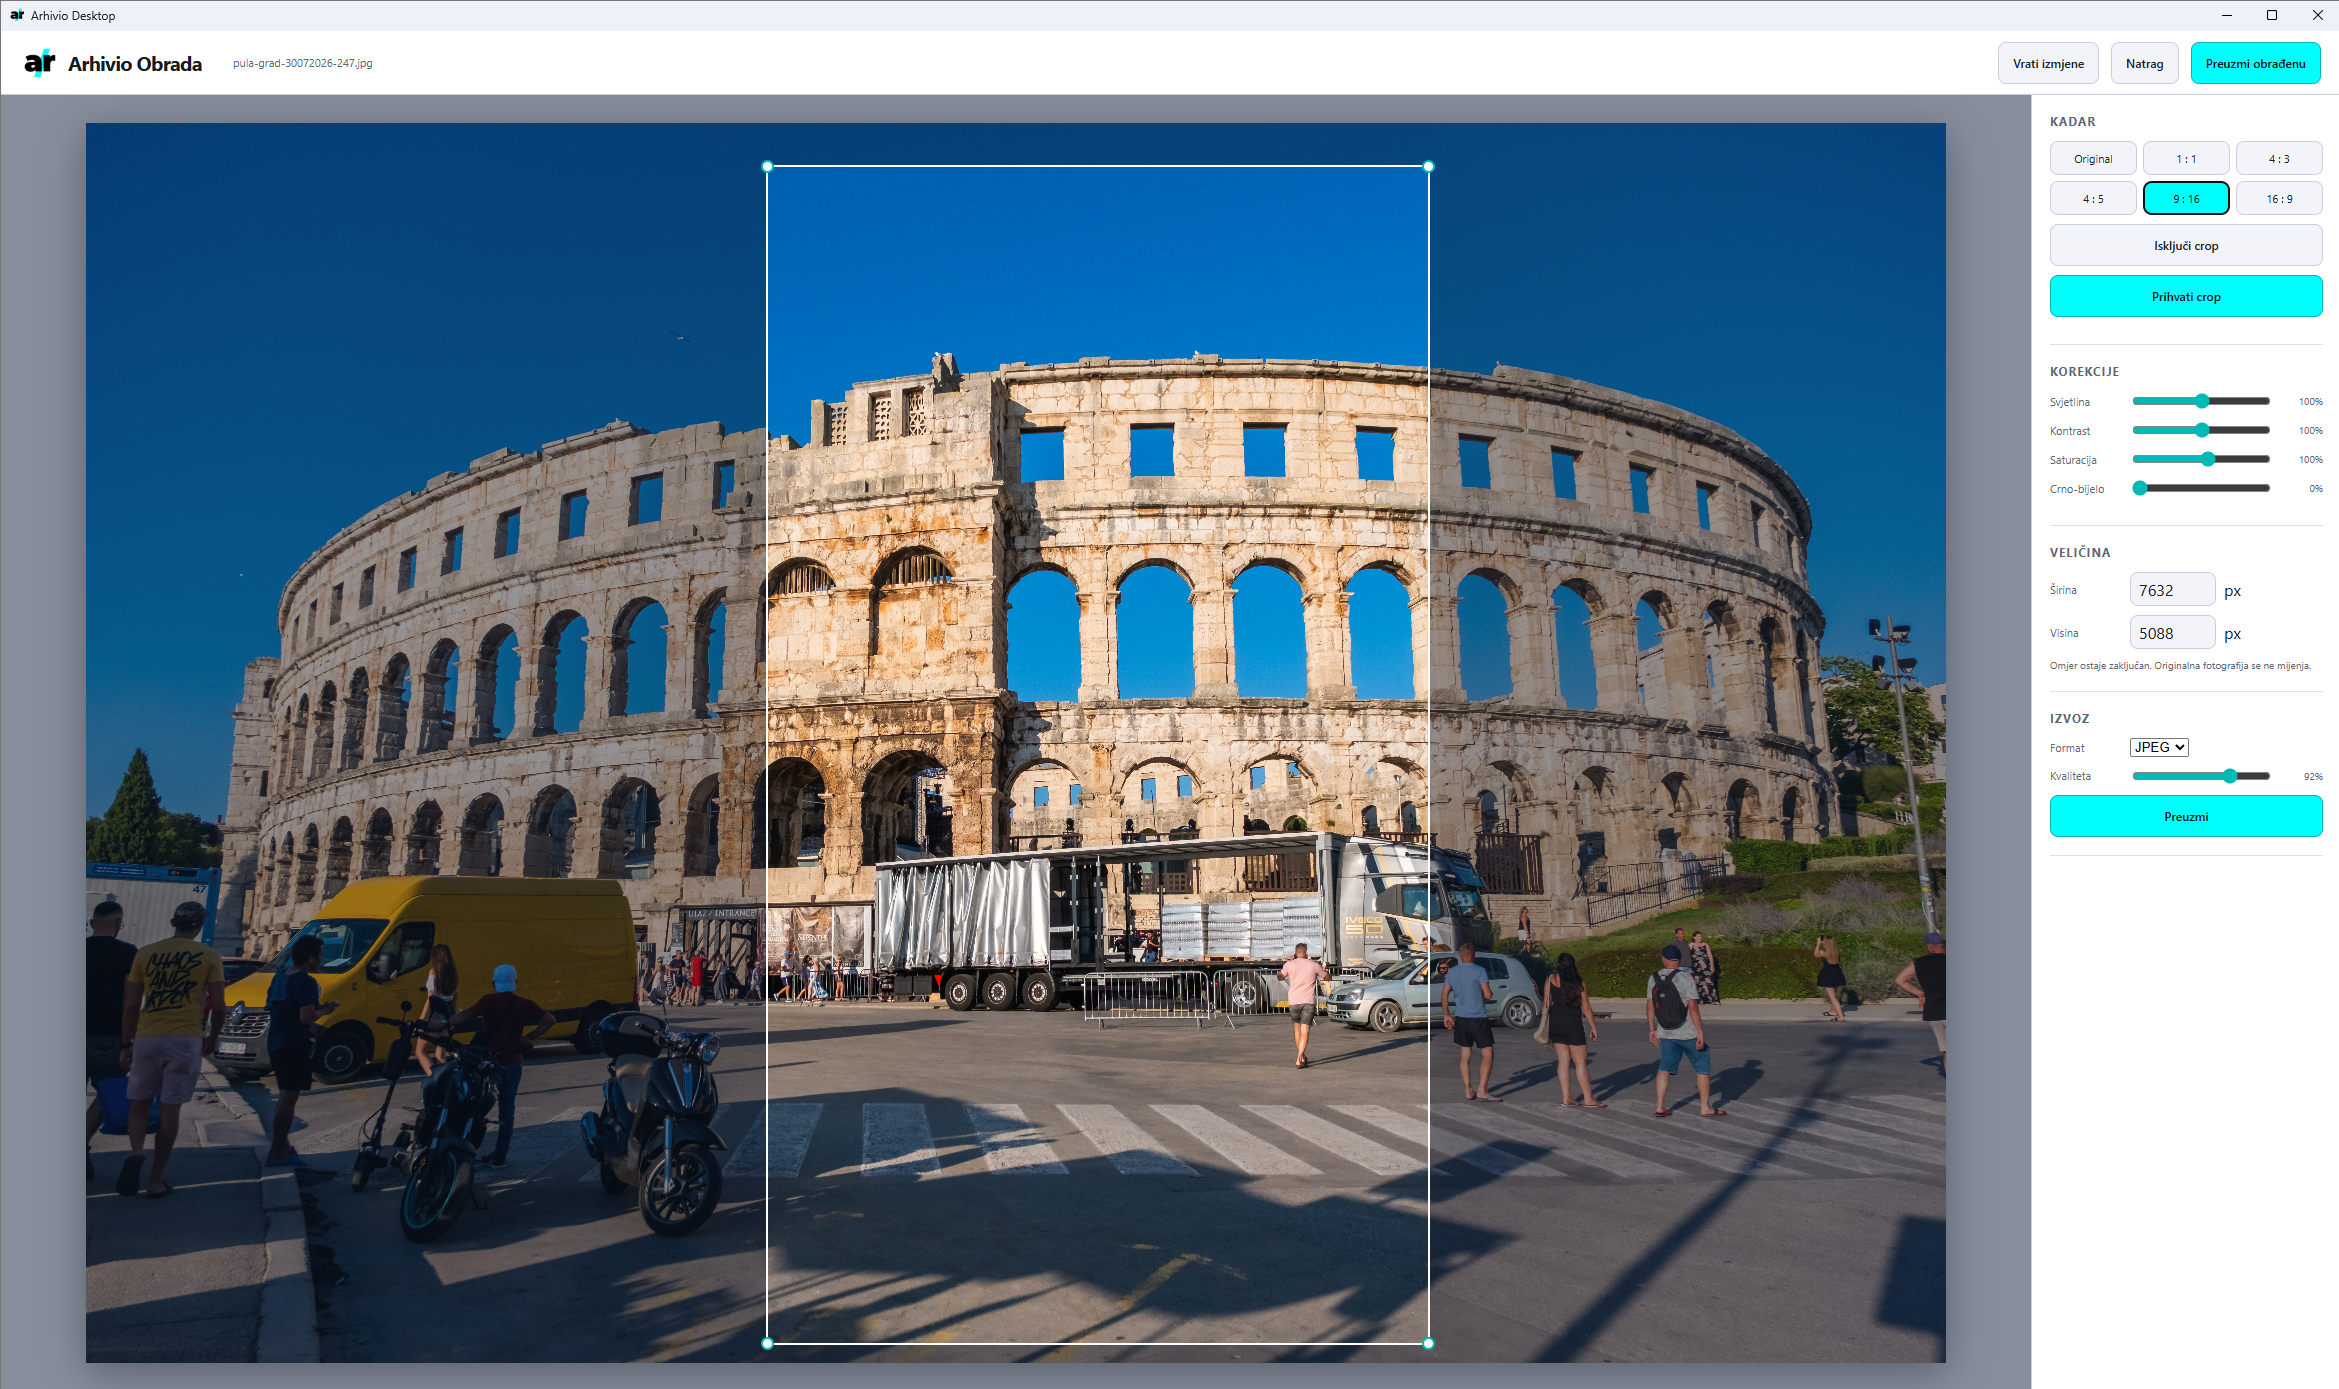
Task: Select the 4:3 aspect ratio
Action: point(2279,158)
